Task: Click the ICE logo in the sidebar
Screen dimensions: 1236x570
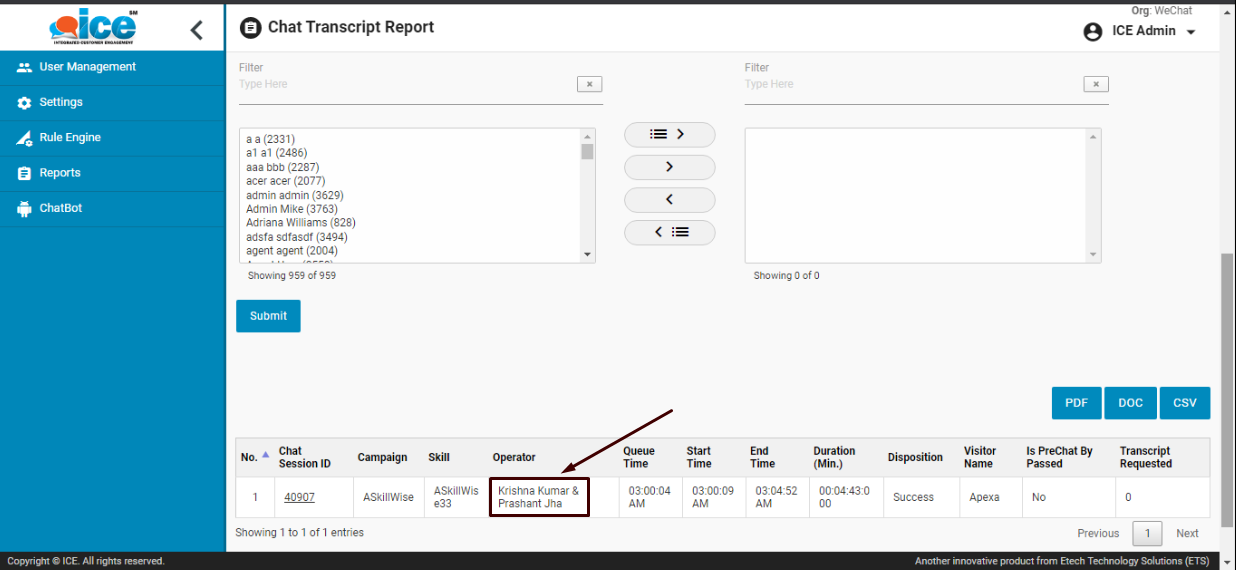Action: [x=92, y=26]
